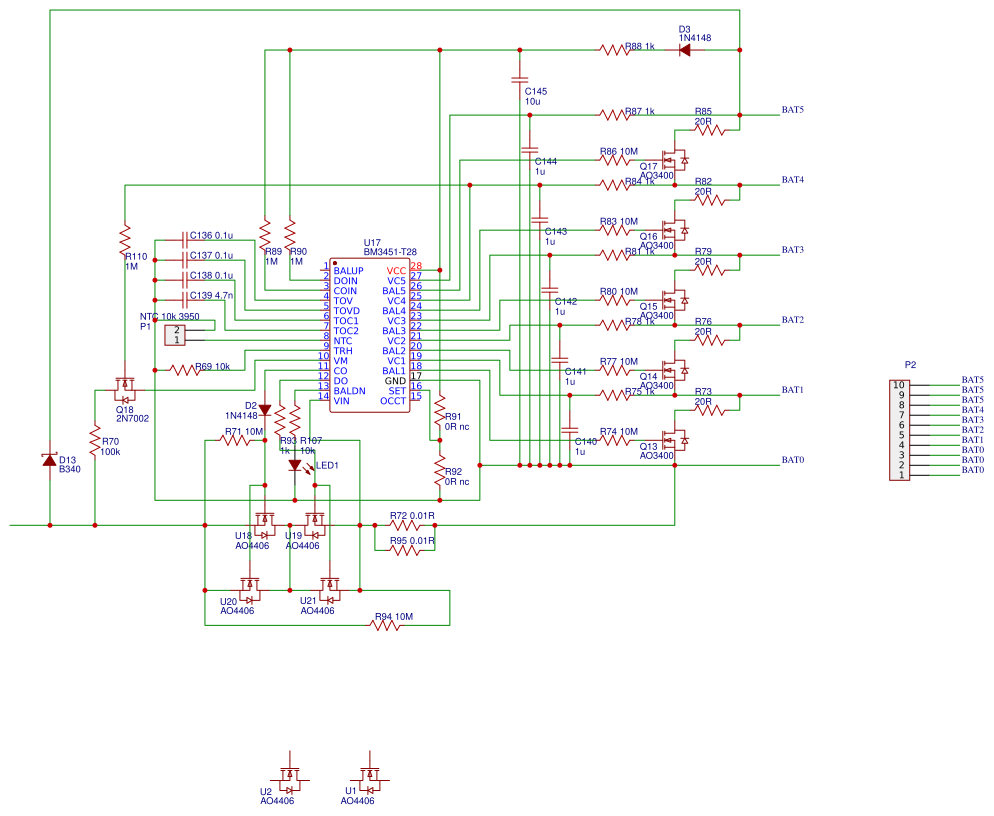Image resolution: width=994 pixels, height=816 pixels.
Task: Click the D2 1N4148 diode symbol
Action: click(x=265, y=410)
